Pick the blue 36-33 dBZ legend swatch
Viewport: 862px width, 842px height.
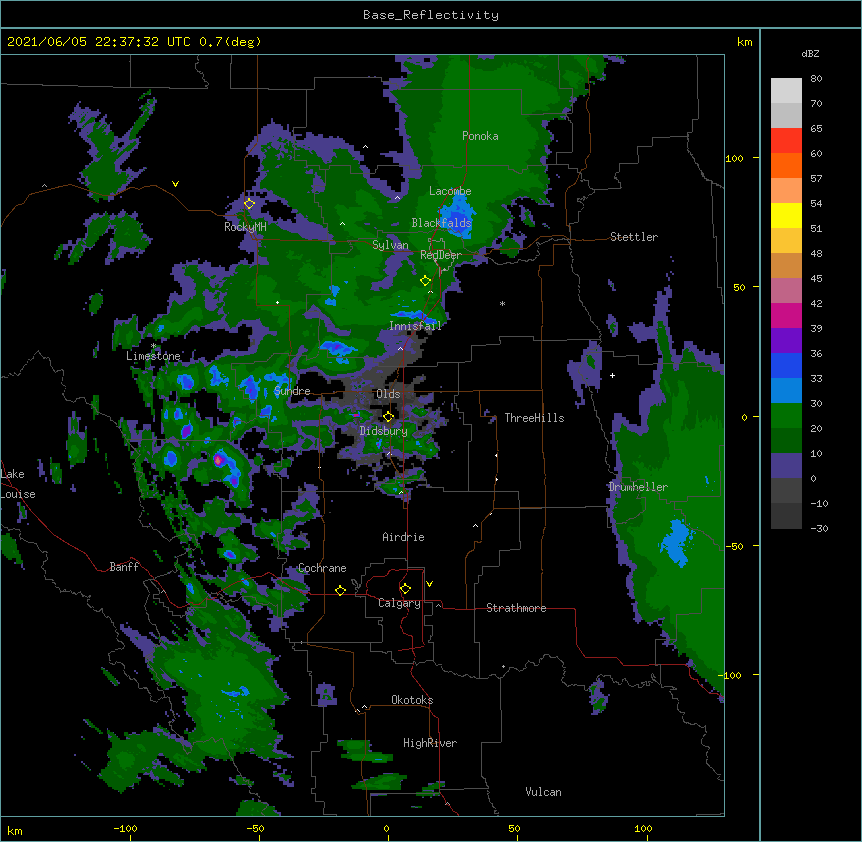tap(786, 365)
